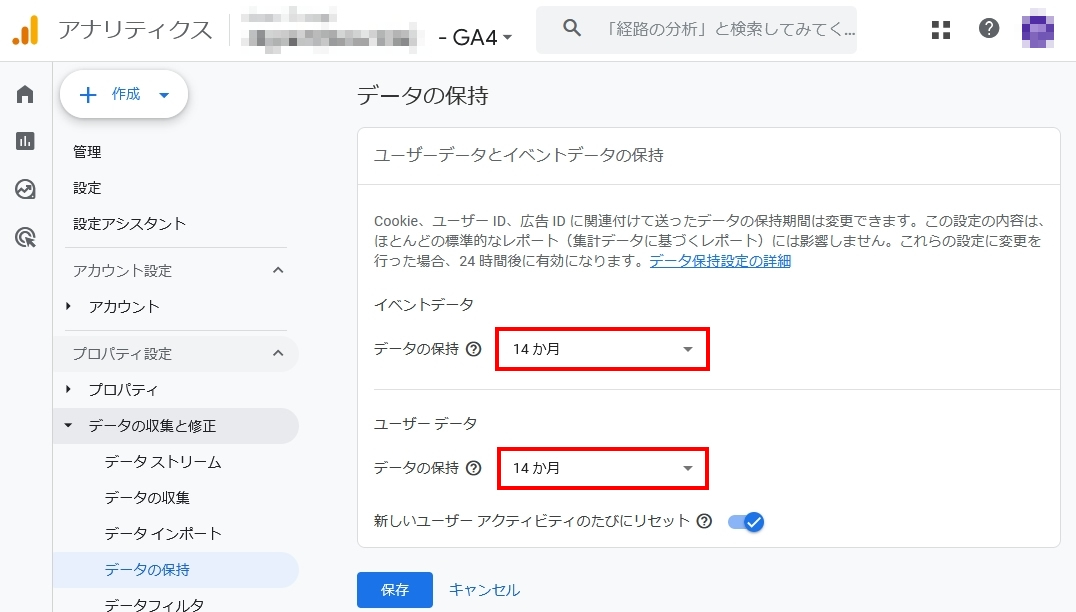This screenshot has width=1076, height=612.
Task: Click the profile avatar icon
Action: click(x=1037, y=29)
